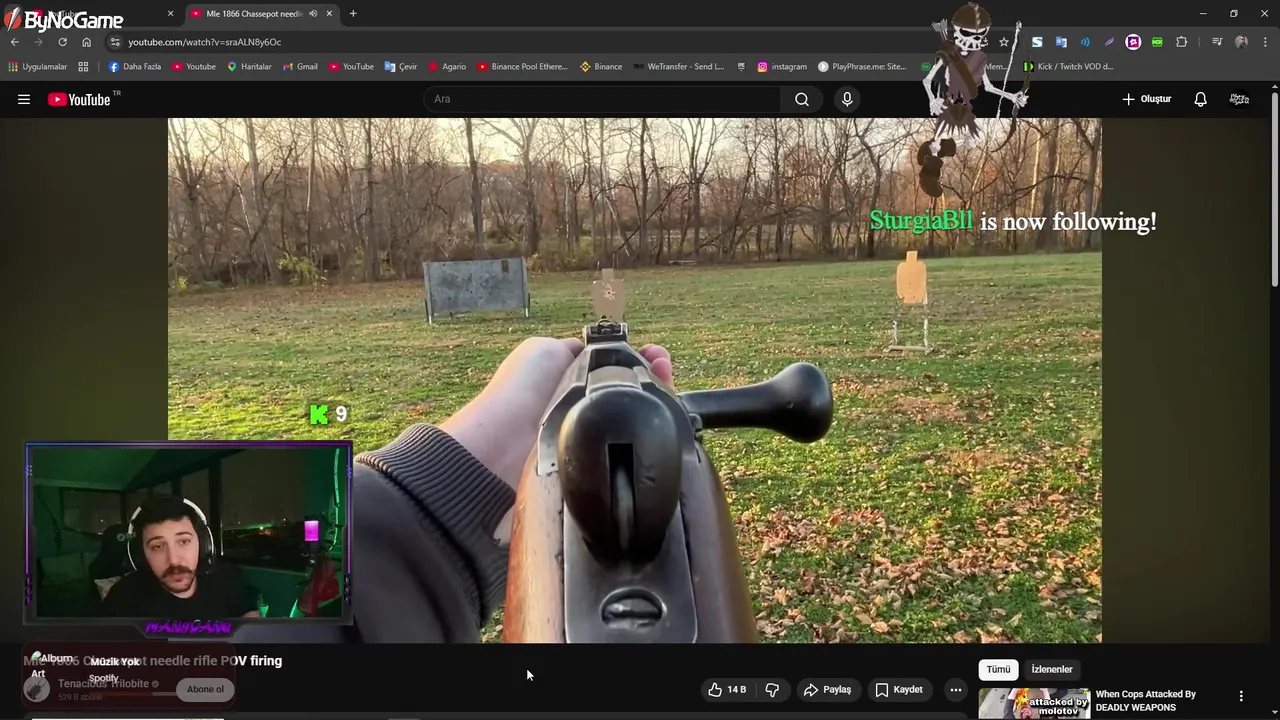Open the PlayPhrase.me bookmark
The height and width of the screenshot is (720, 1280).
(862, 67)
